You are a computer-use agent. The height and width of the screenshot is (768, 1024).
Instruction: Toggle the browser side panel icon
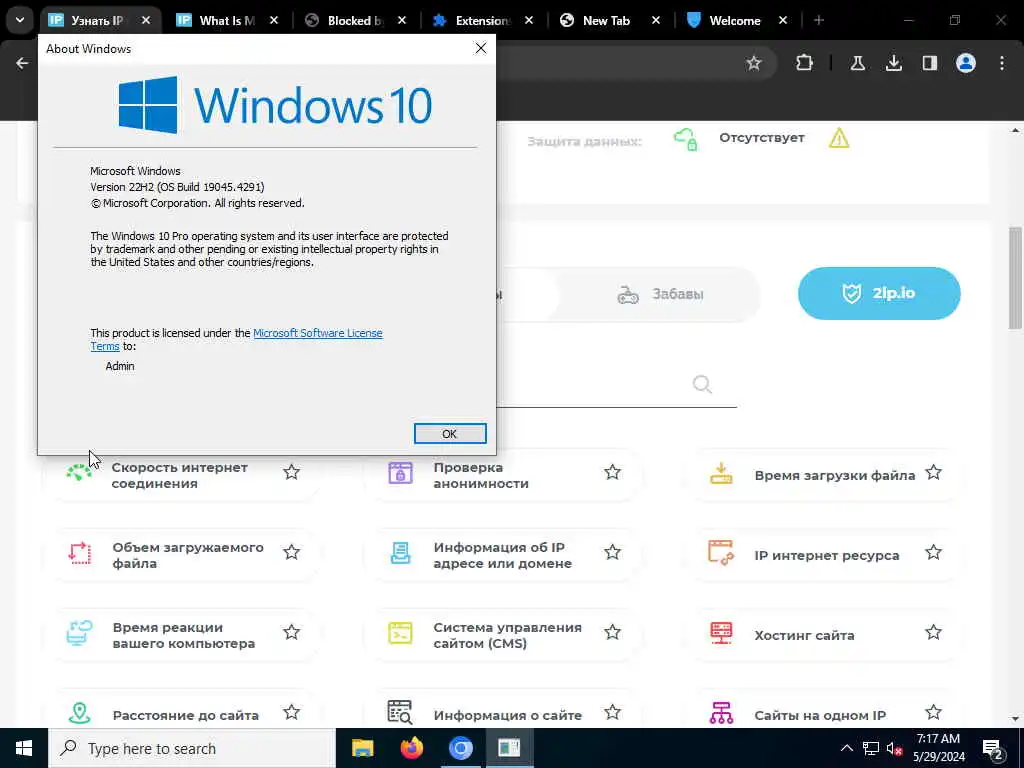[x=929, y=63]
